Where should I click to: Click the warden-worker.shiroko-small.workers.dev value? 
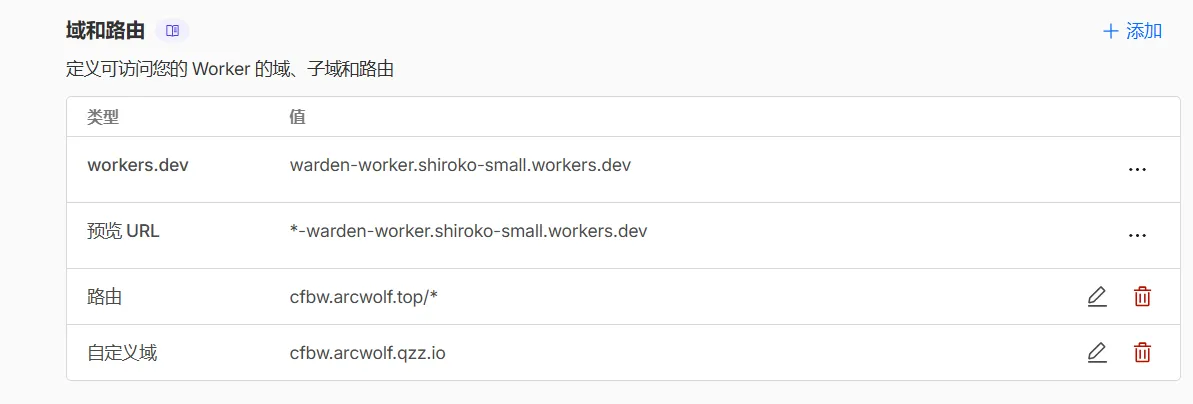click(x=460, y=165)
